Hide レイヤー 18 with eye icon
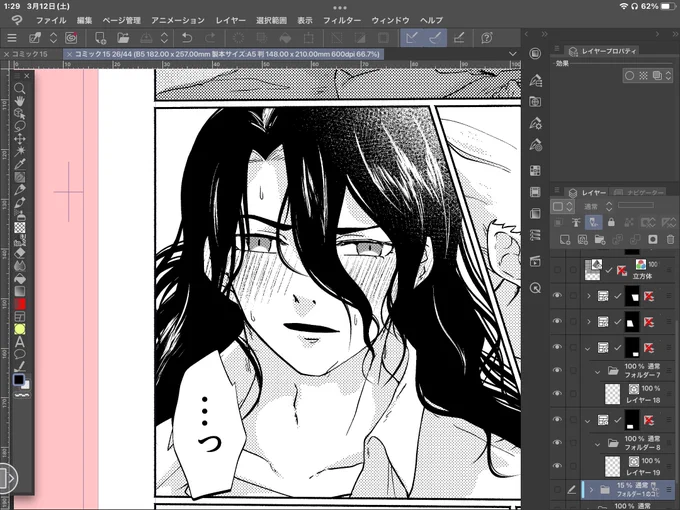The height and width of the screenshot is (510, 680). pyautogui.click(x=557, y=393)
